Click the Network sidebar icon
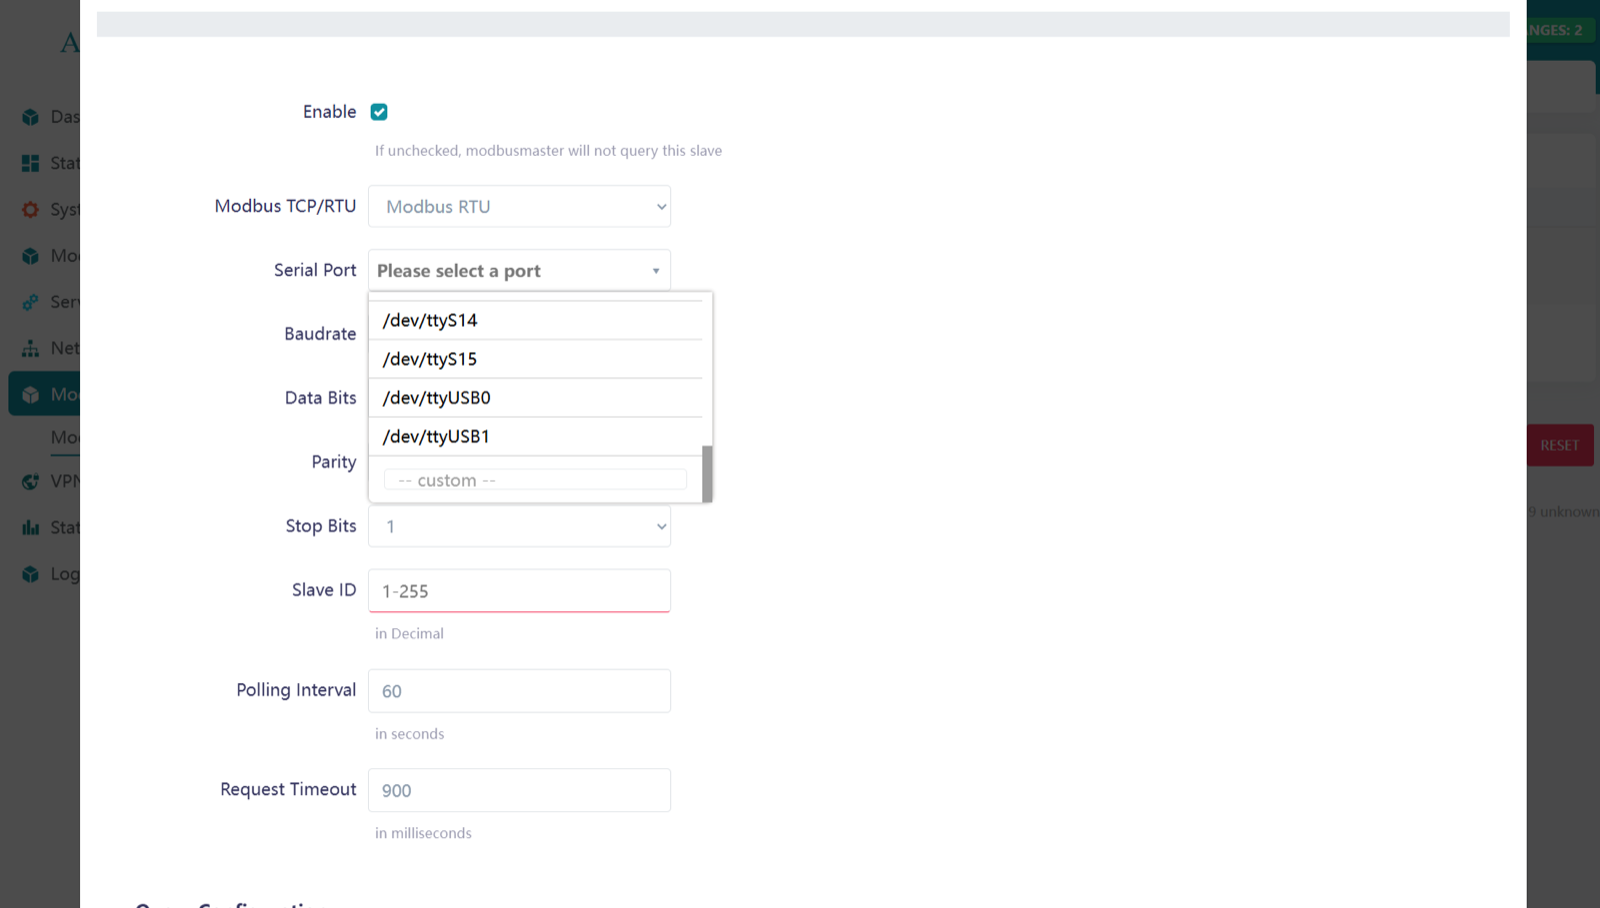This screenshot has width=1600, height=908. [31, 349]
